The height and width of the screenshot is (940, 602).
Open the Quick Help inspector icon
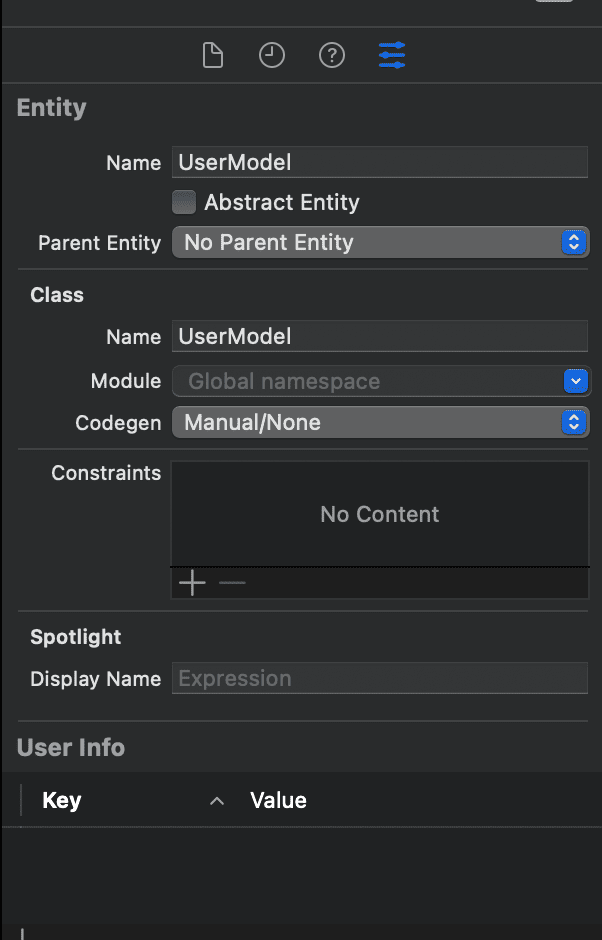[x=332, y=56]
